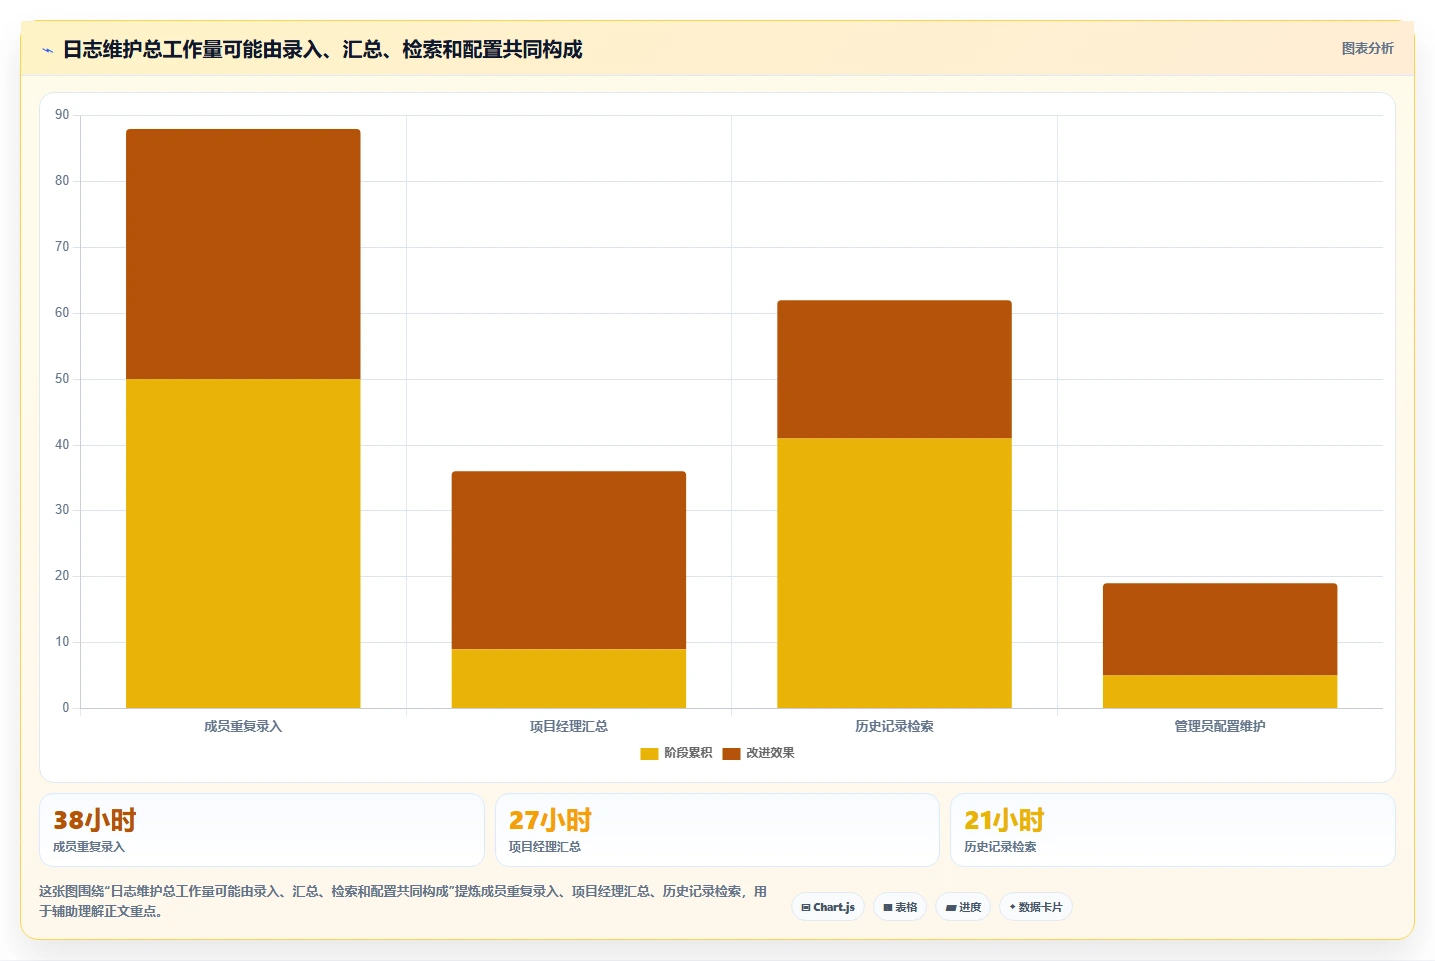
Task: Click the 改进效果 legend label text
Action: point(770,753)
